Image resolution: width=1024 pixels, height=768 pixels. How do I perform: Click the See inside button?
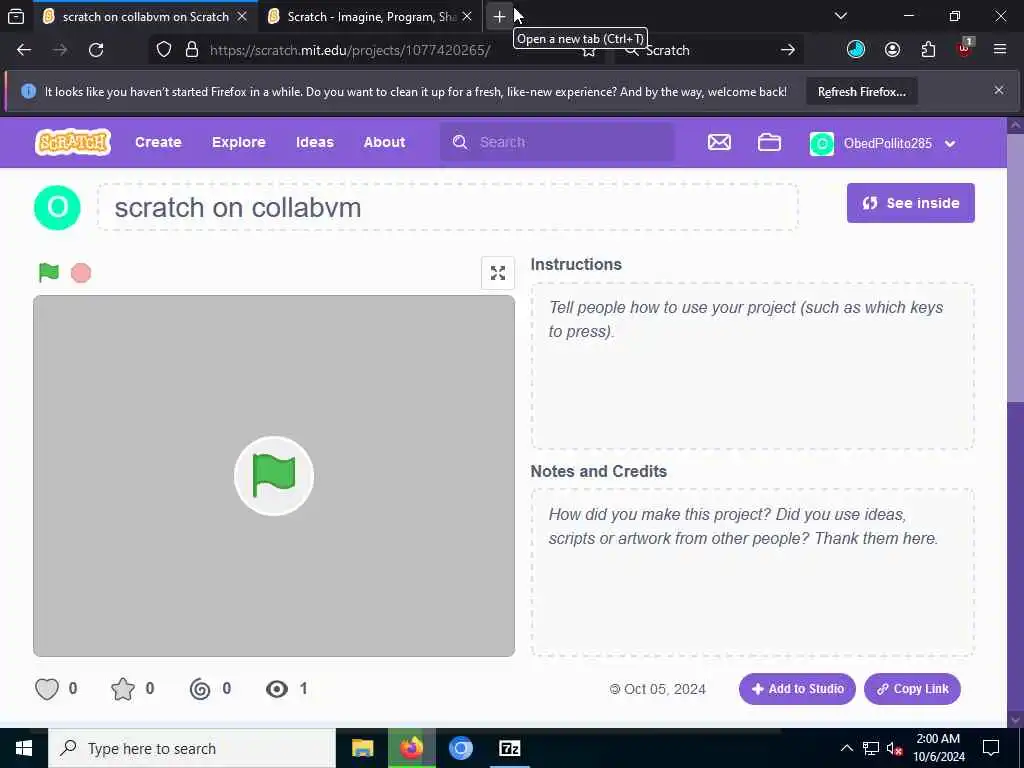(x=910, y=203)
